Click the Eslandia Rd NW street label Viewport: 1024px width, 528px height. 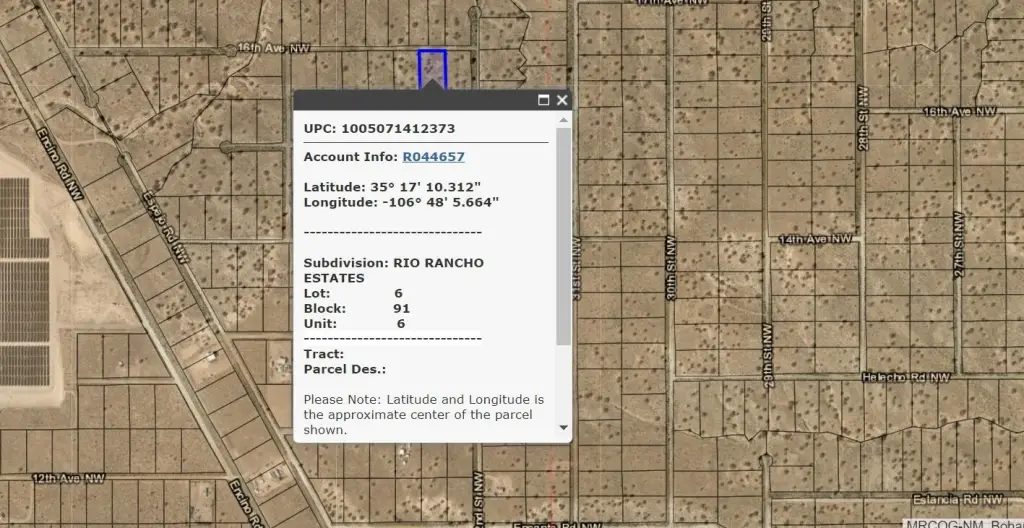tap(958, 498)
